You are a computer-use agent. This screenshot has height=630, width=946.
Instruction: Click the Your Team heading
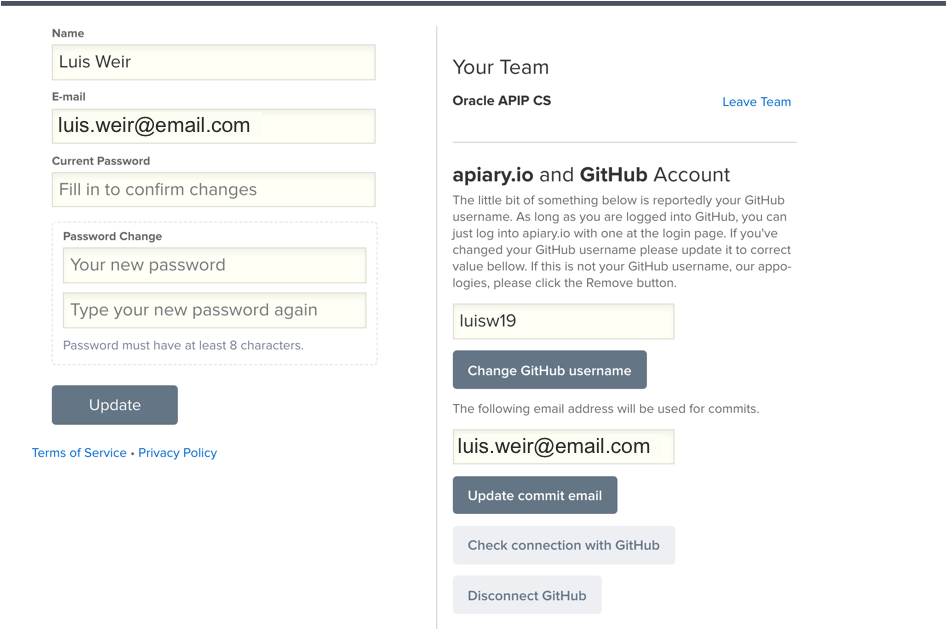[501, 67]
